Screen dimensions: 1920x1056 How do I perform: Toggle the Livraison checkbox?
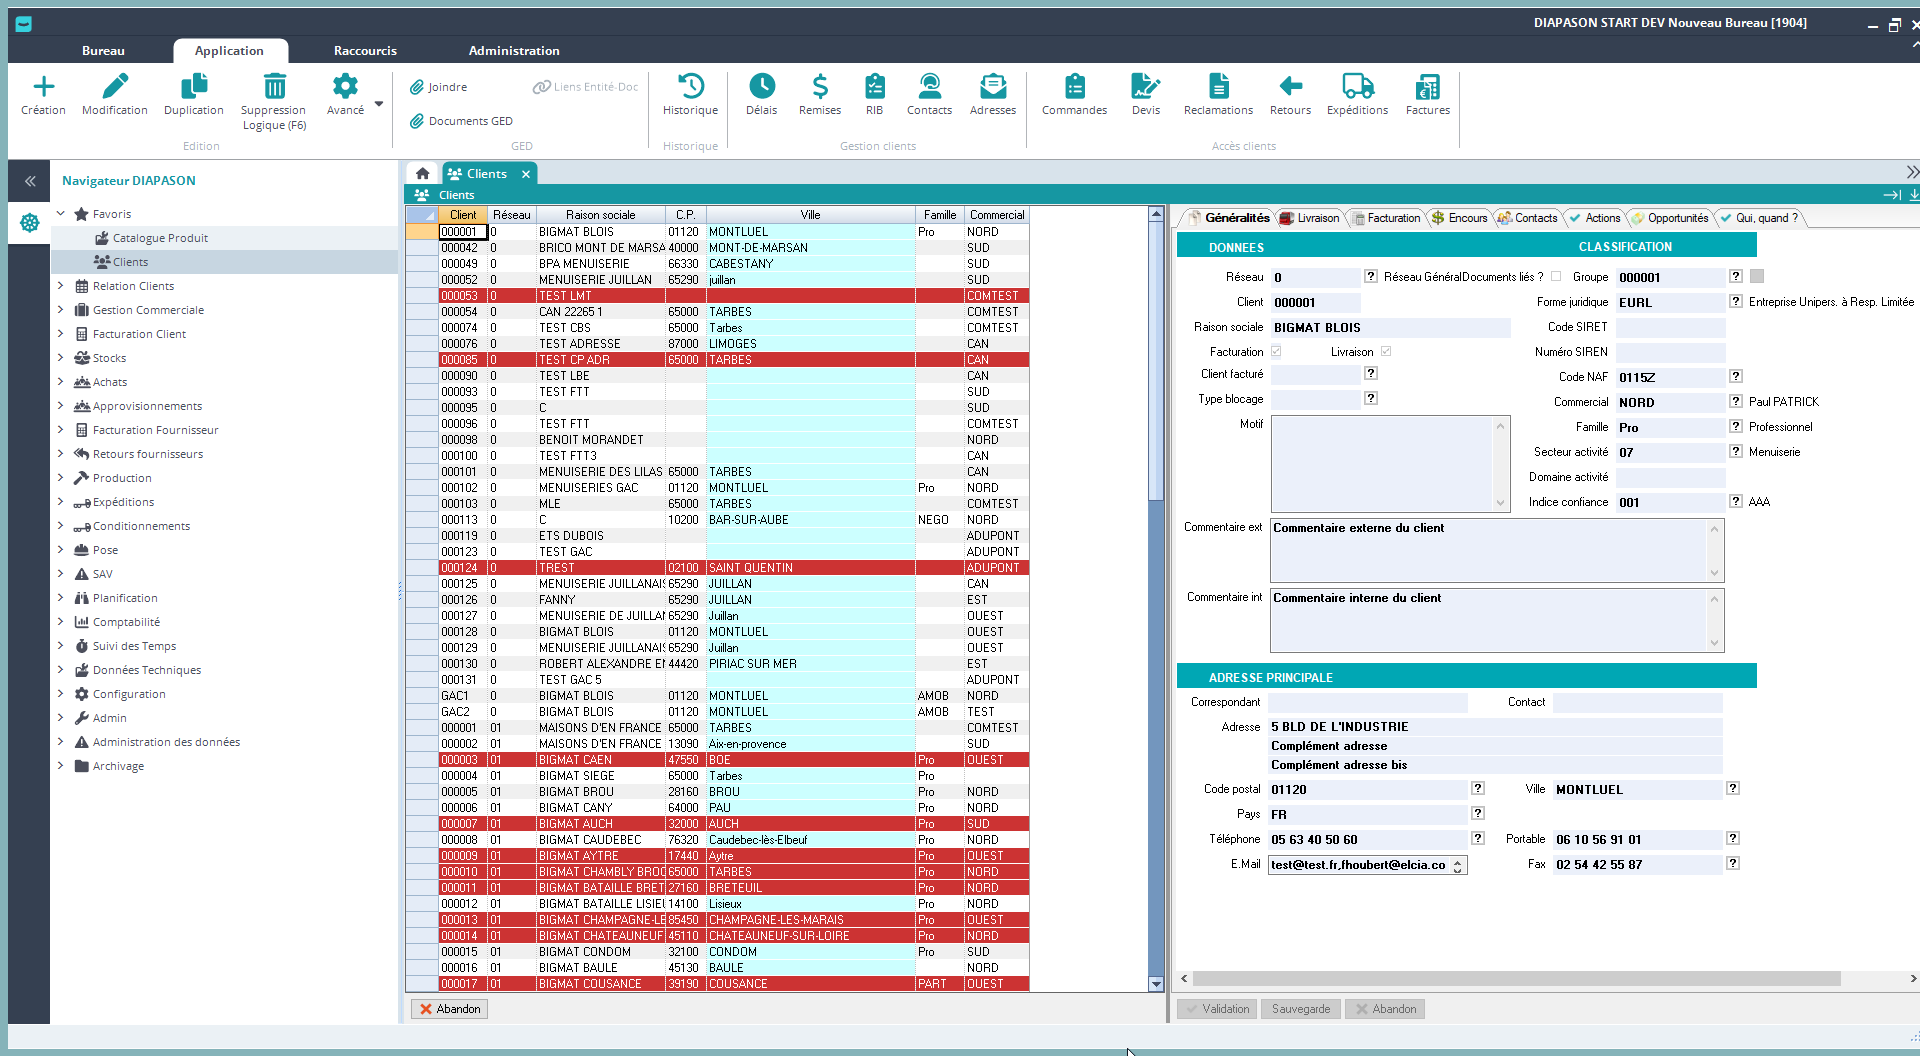1386,352
